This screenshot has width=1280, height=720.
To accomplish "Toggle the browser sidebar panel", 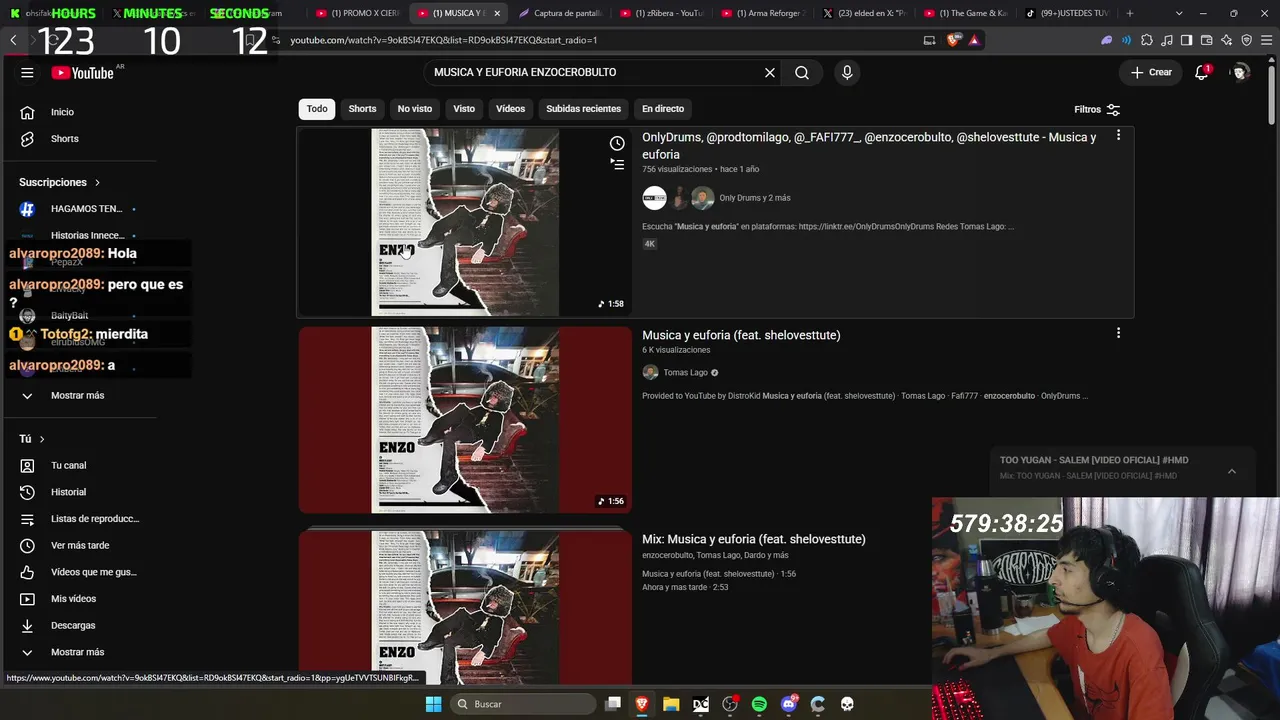I will coord(1187,40).
